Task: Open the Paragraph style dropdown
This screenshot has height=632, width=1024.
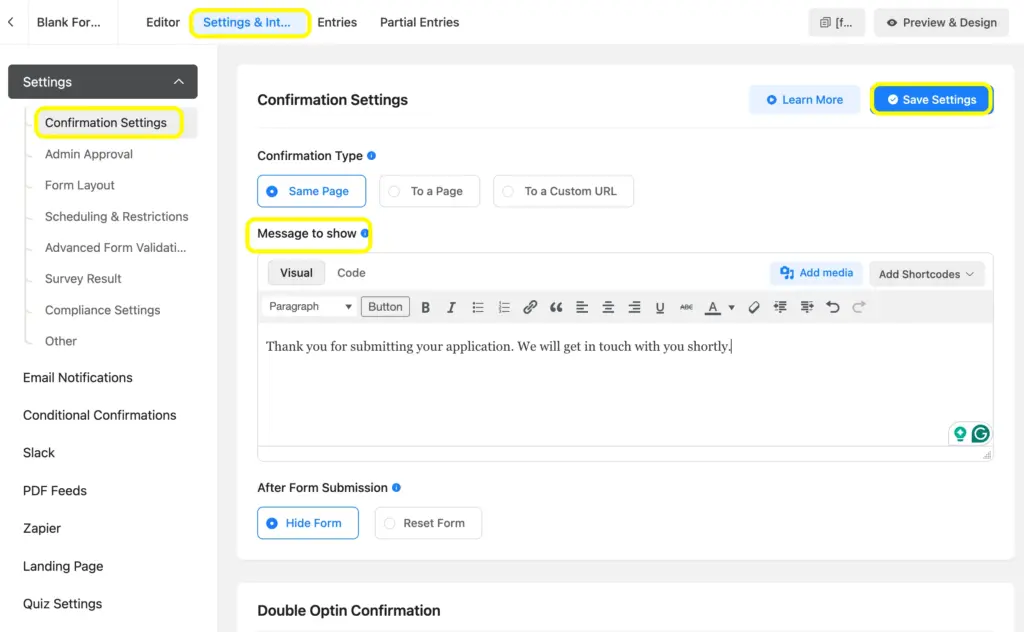Action: 308,306
